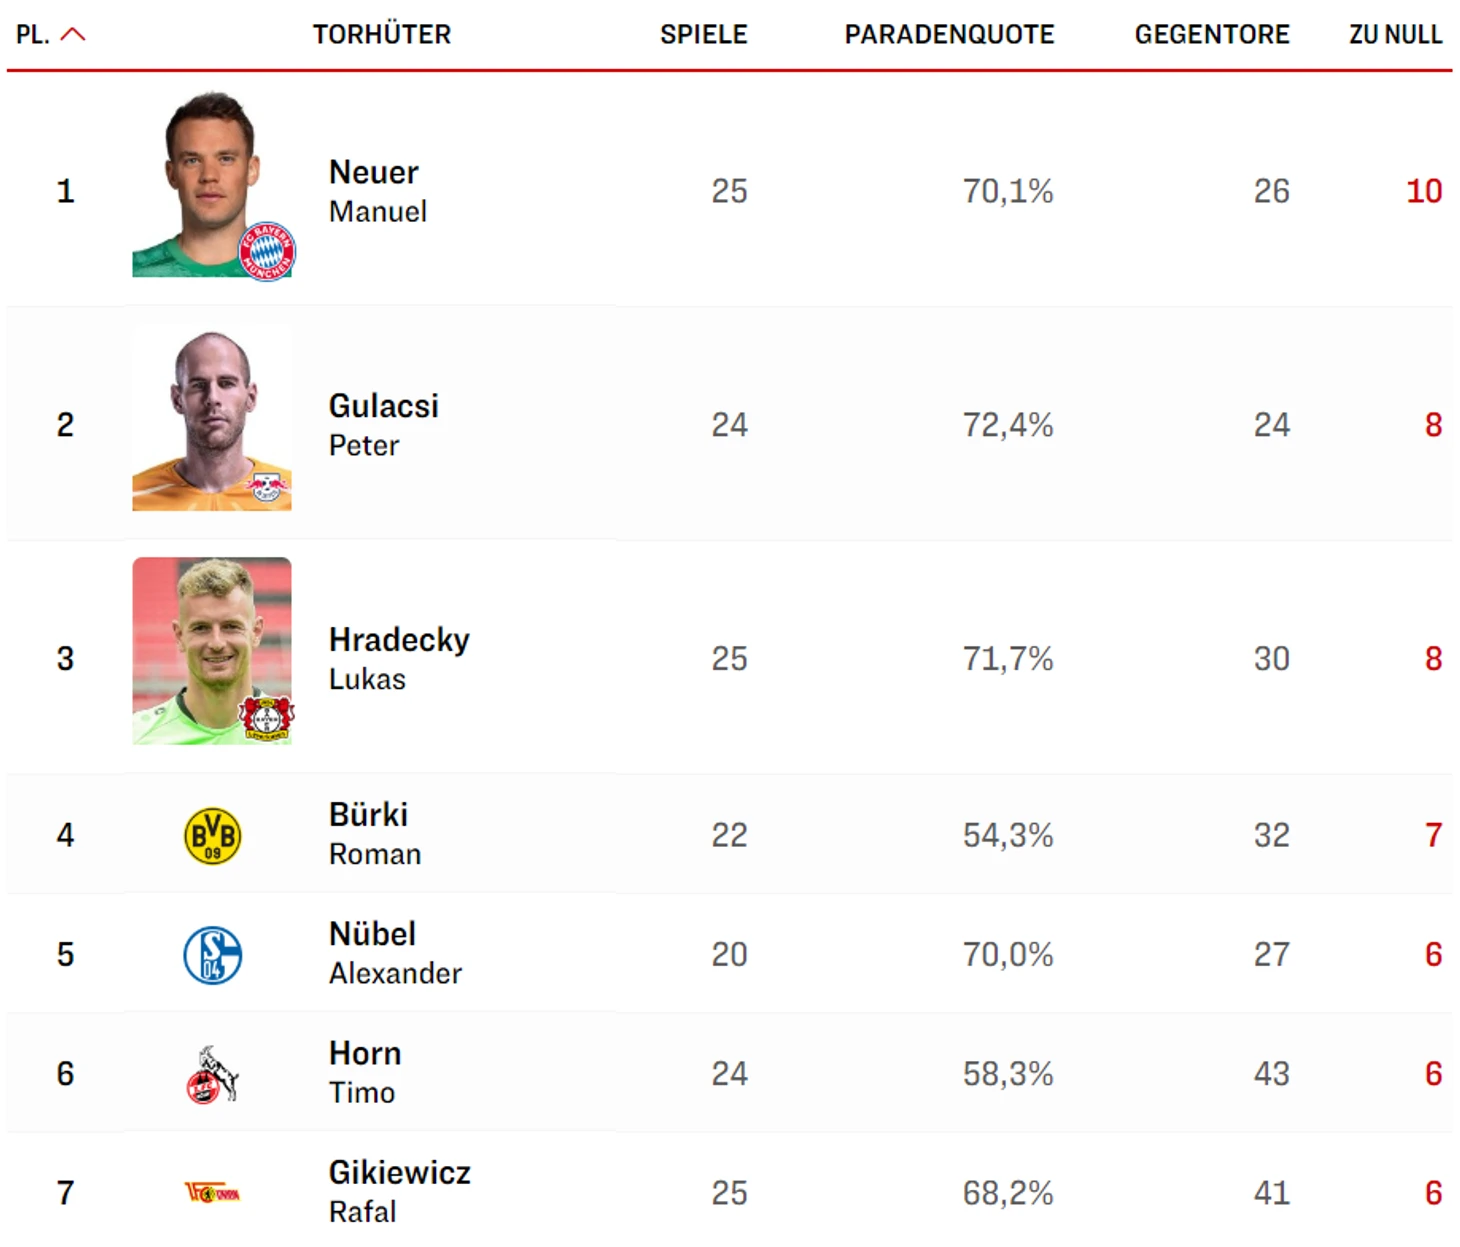Image resolution: width=1460 pixels, height=1247 pixels.
Task: Open Manuel Neuer's player profile photo
Action: (x=212, y=184)
